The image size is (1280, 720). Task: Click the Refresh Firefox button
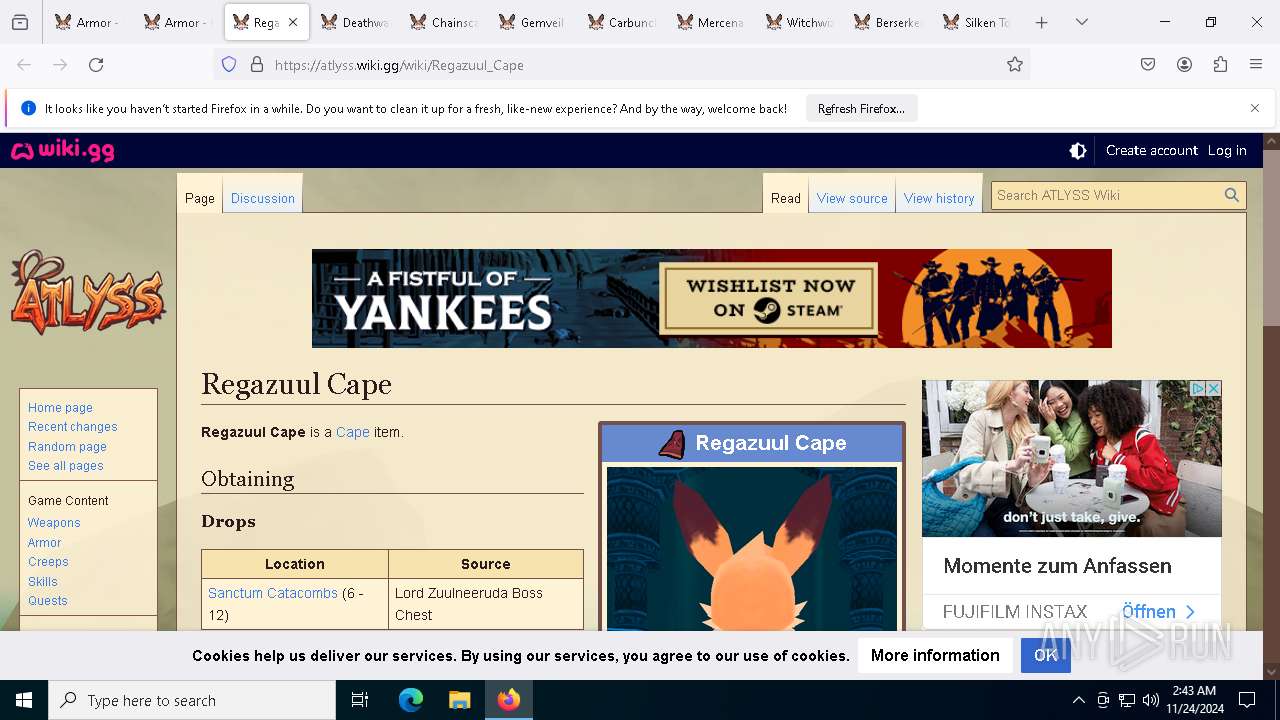click(x=861, y=109)
